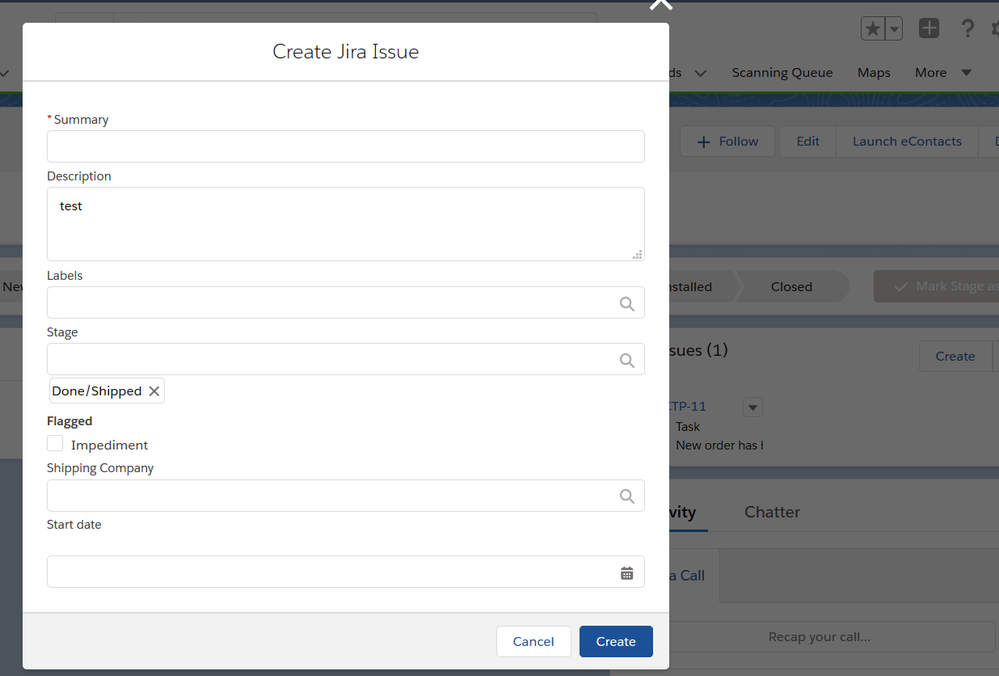Click the search magnifier in the Stage field
Screen dimensions: 999x676
click(x=627, y=360)
